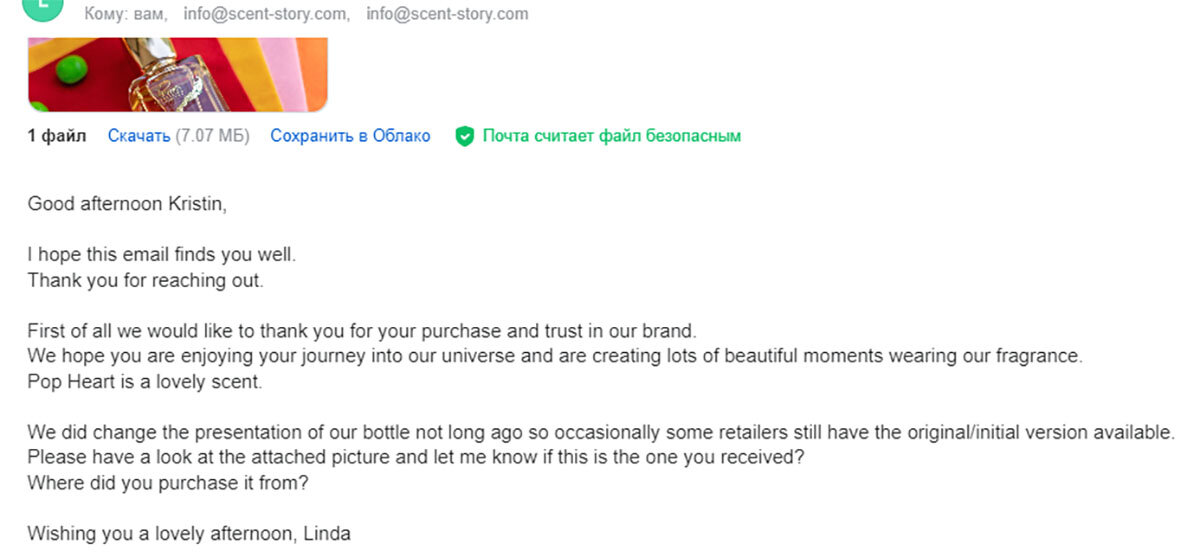Click the line starting "We did change"
Viewport: 1200px width, 557px height.
point(600,433)
